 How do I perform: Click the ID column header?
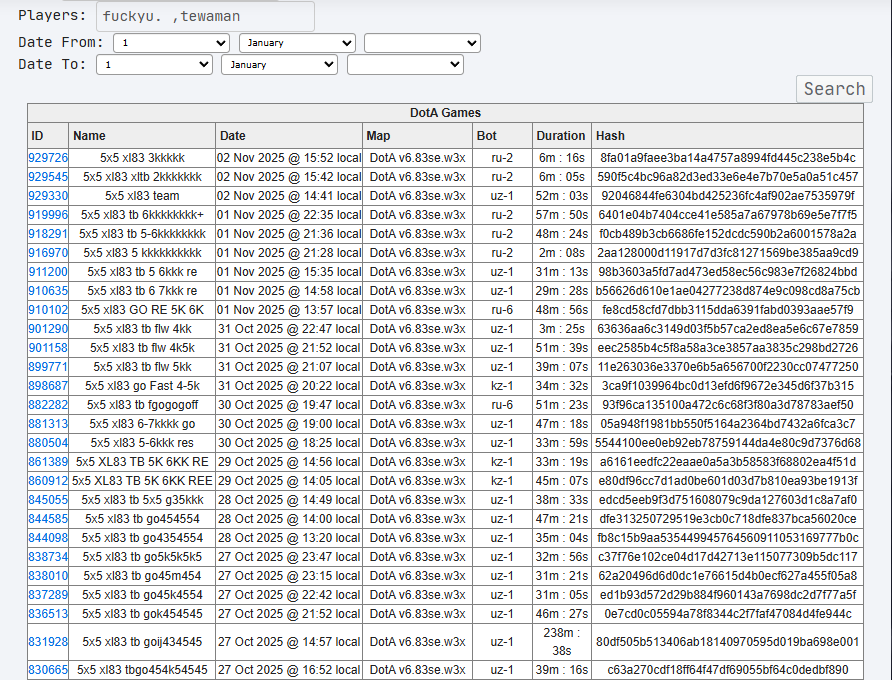point(48,135)
